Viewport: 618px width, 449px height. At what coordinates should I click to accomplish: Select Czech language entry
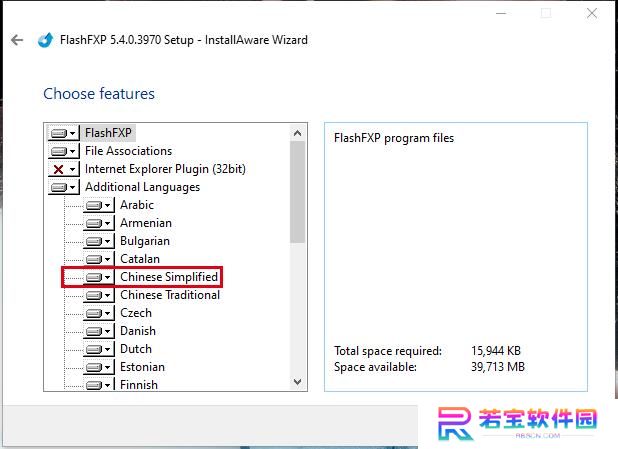136,313
